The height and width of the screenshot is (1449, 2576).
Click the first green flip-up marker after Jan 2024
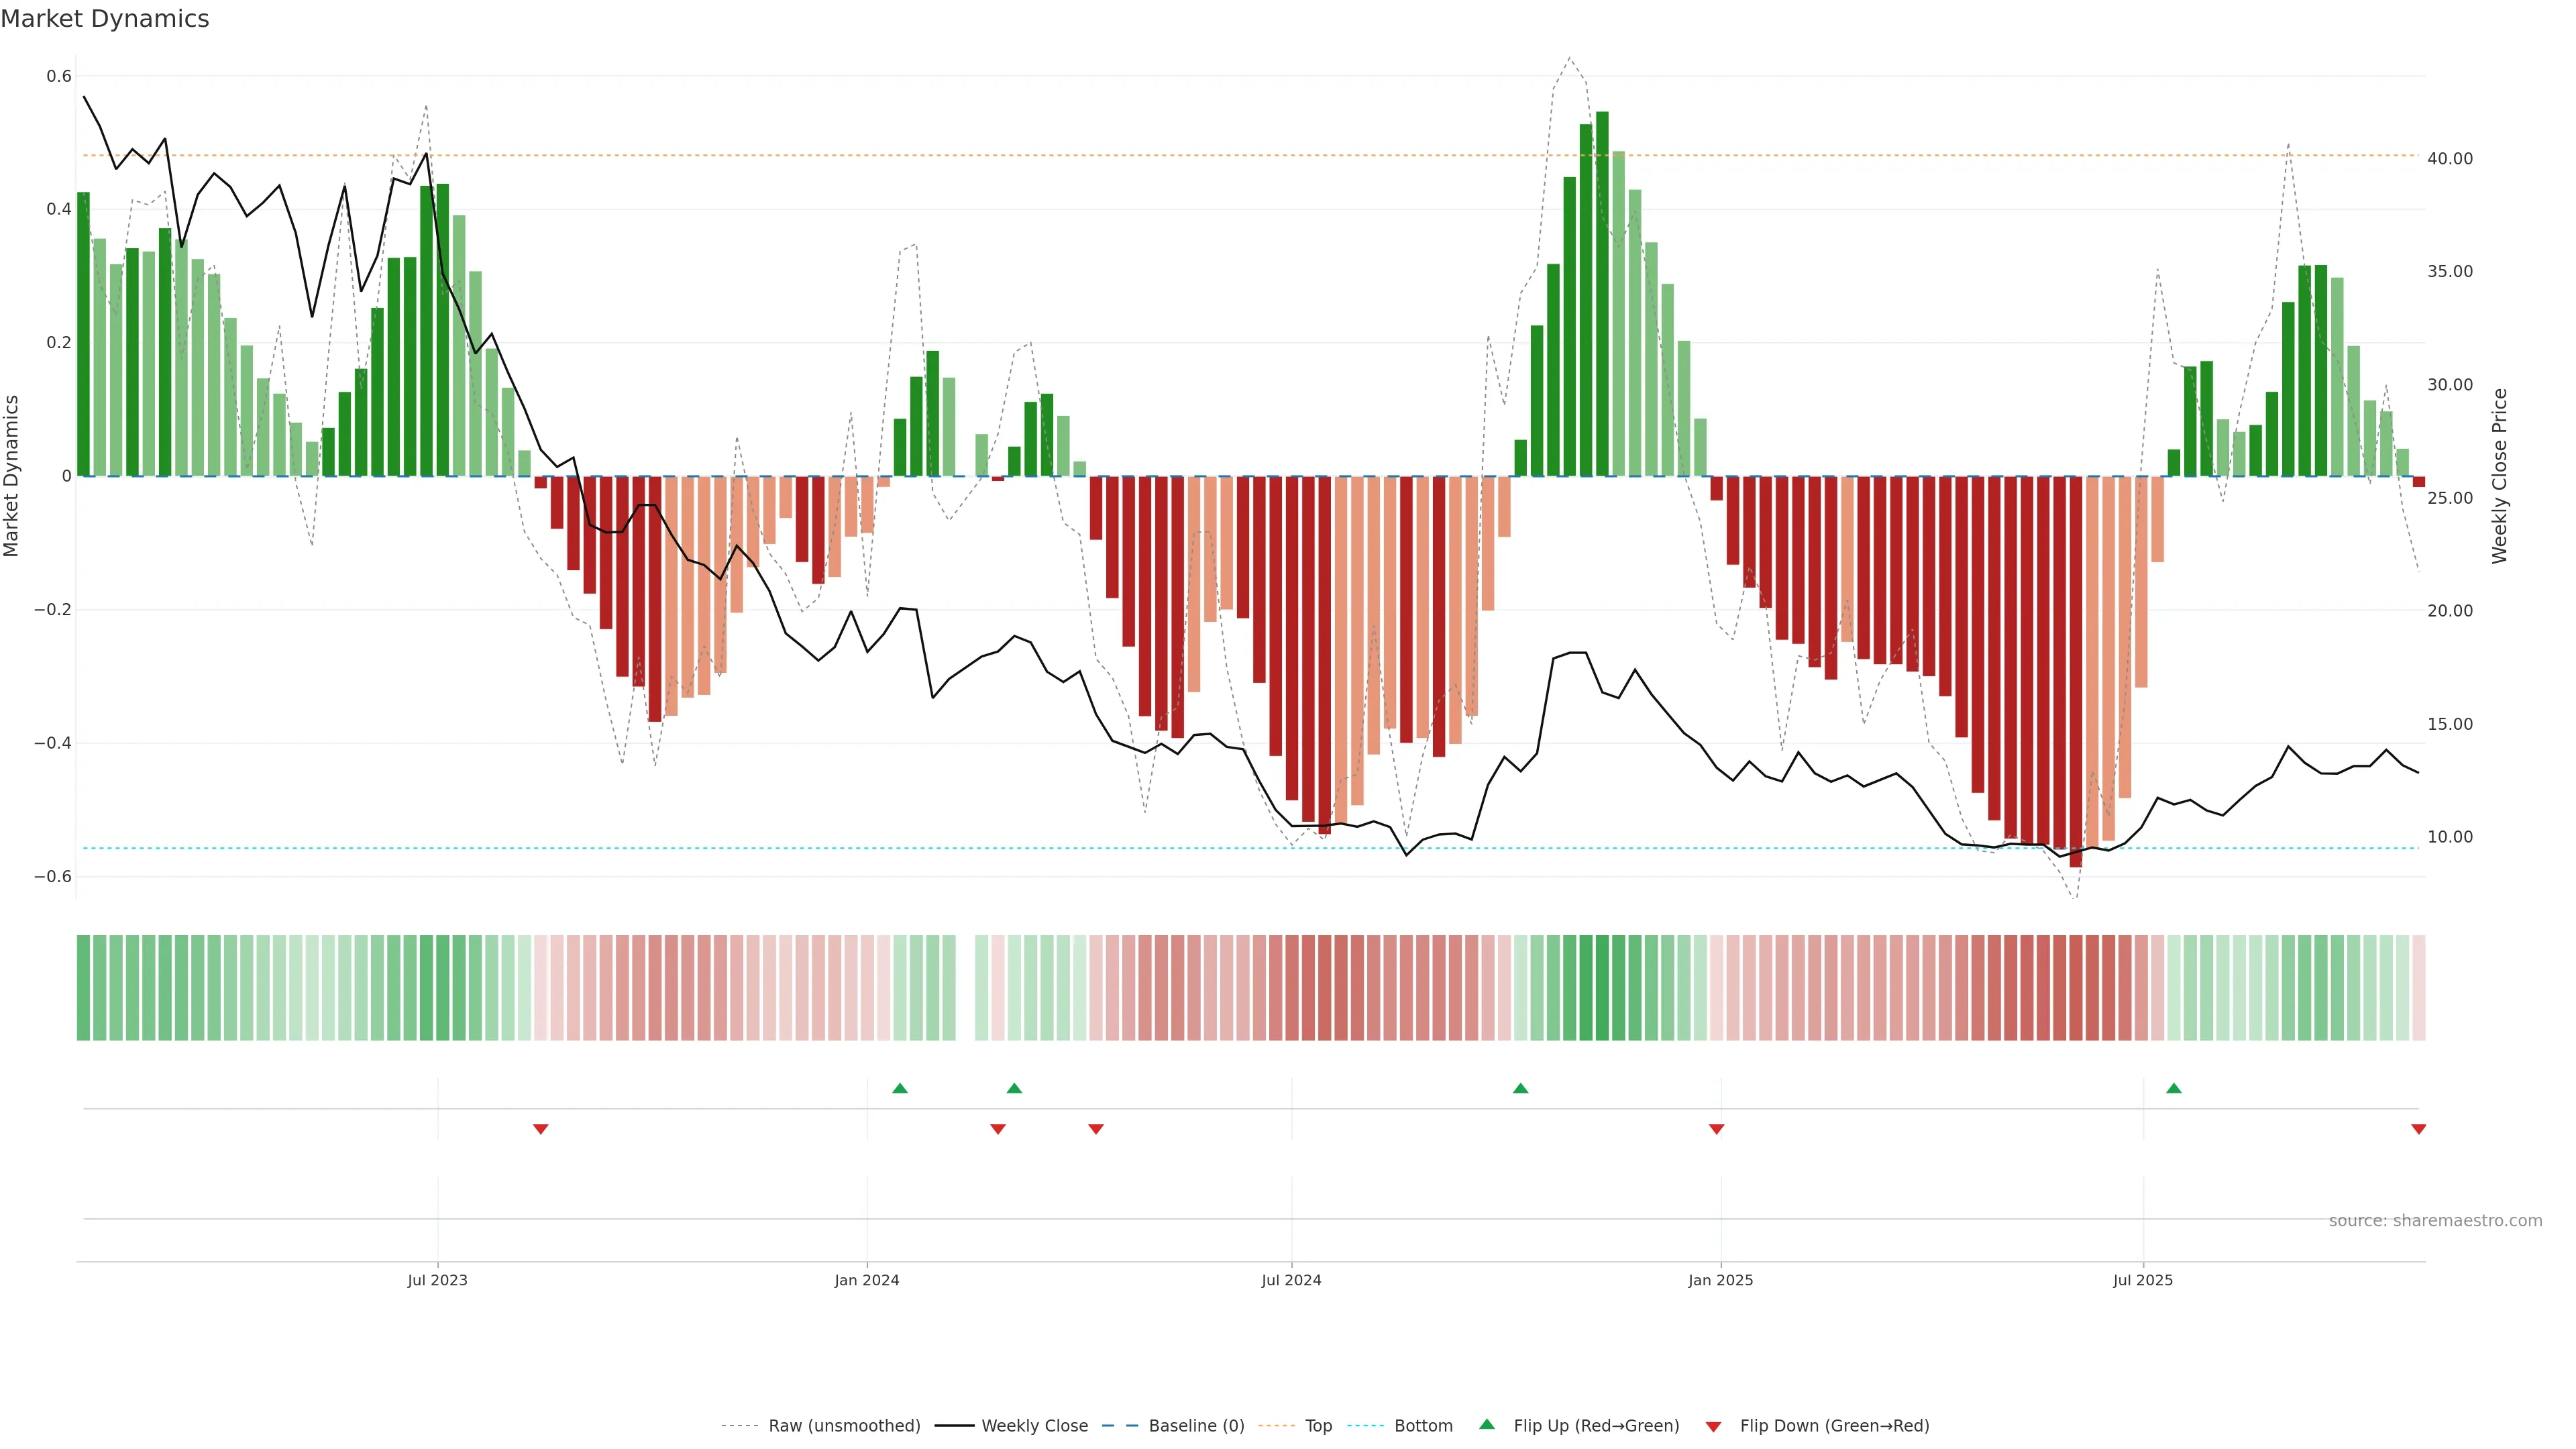click(x=900, y=1088)
